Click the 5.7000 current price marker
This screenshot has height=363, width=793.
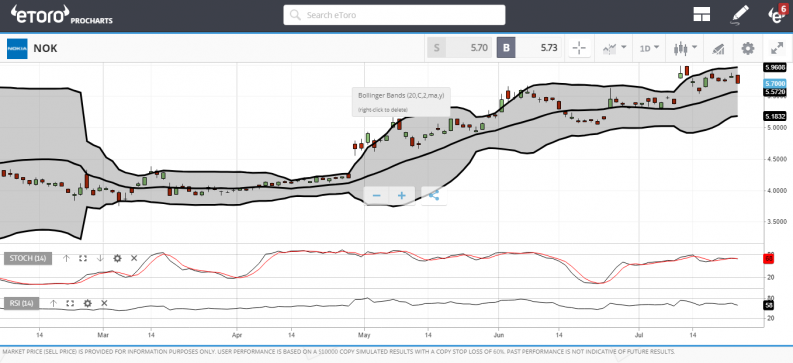tap(775, 83)
